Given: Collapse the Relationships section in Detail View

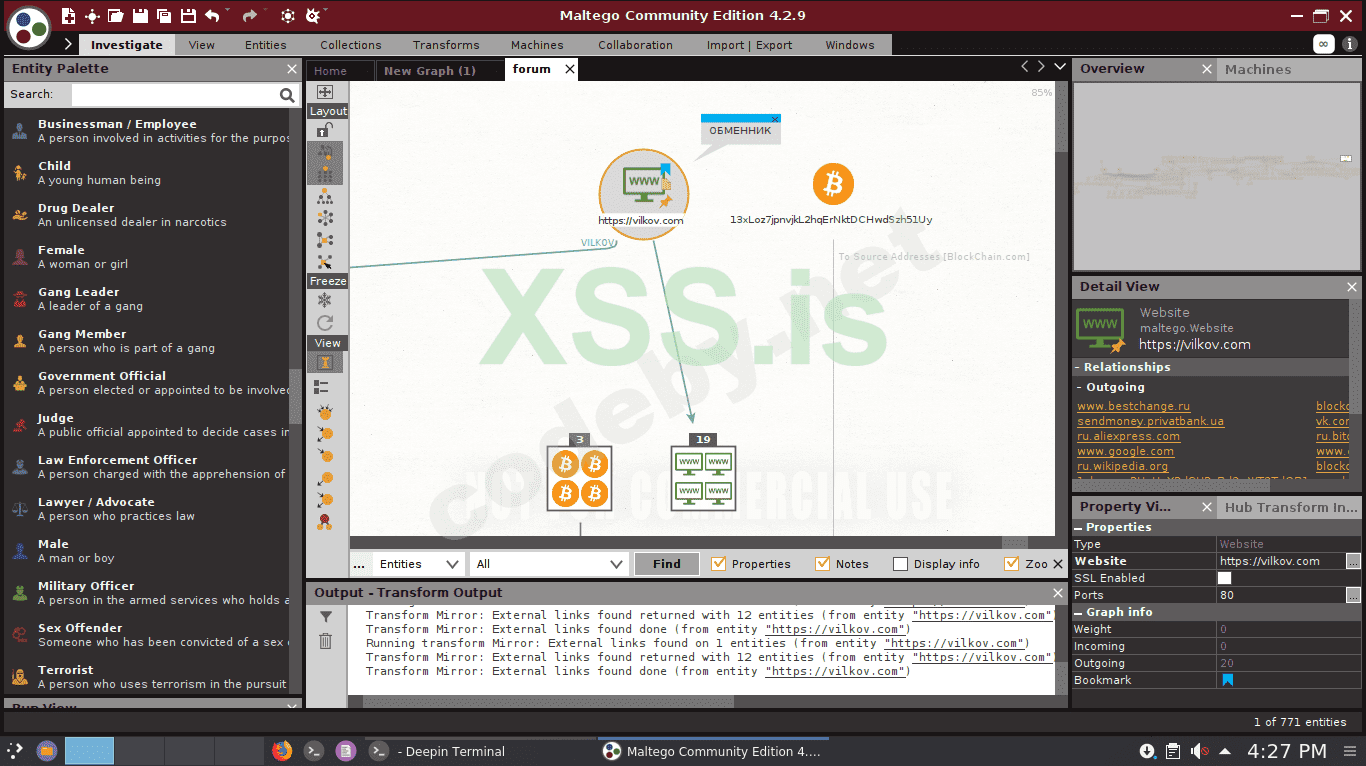Looking at the screenshot, I should point(1079,367).
